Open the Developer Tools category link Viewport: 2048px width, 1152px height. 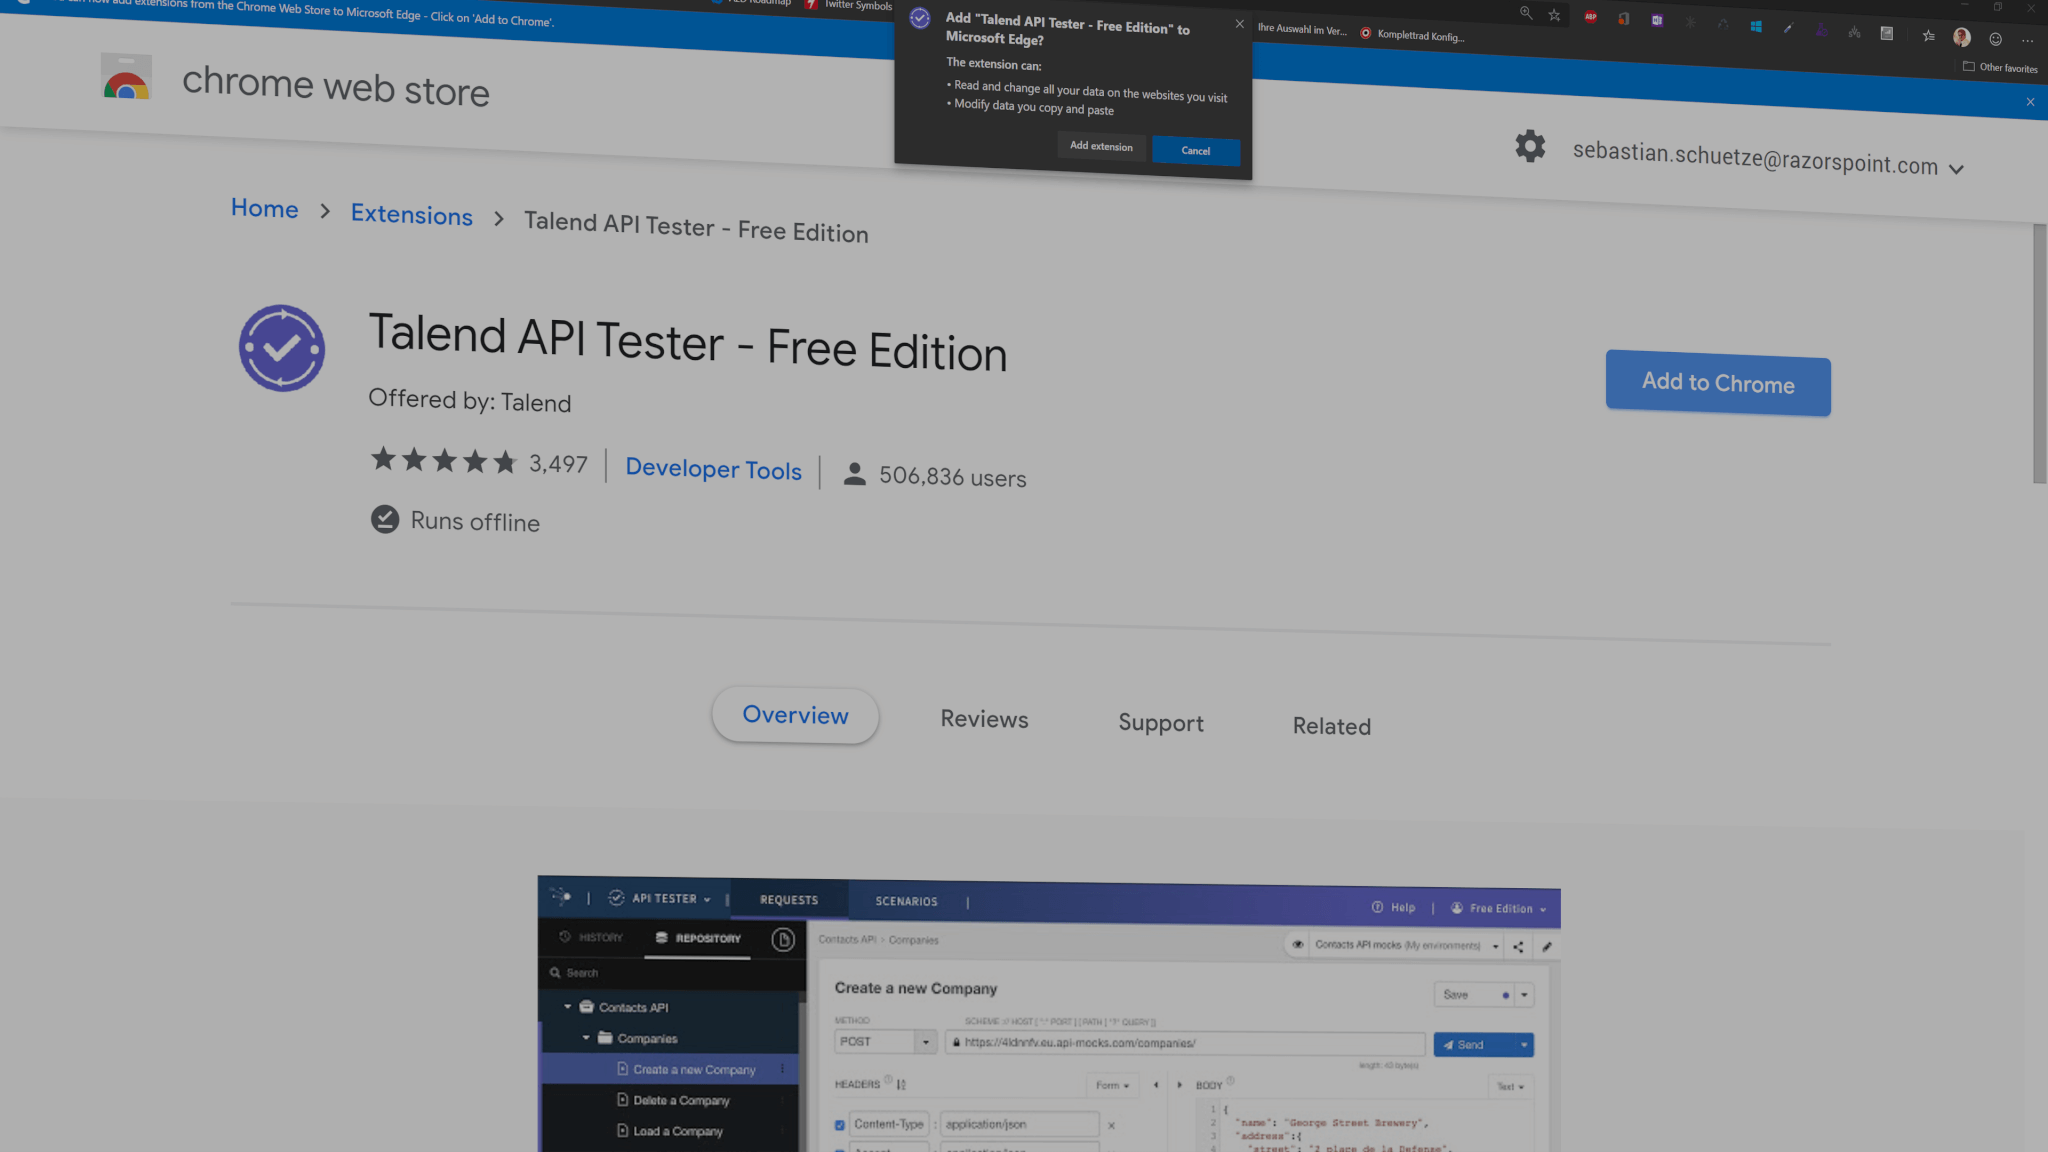pos(713,469)
